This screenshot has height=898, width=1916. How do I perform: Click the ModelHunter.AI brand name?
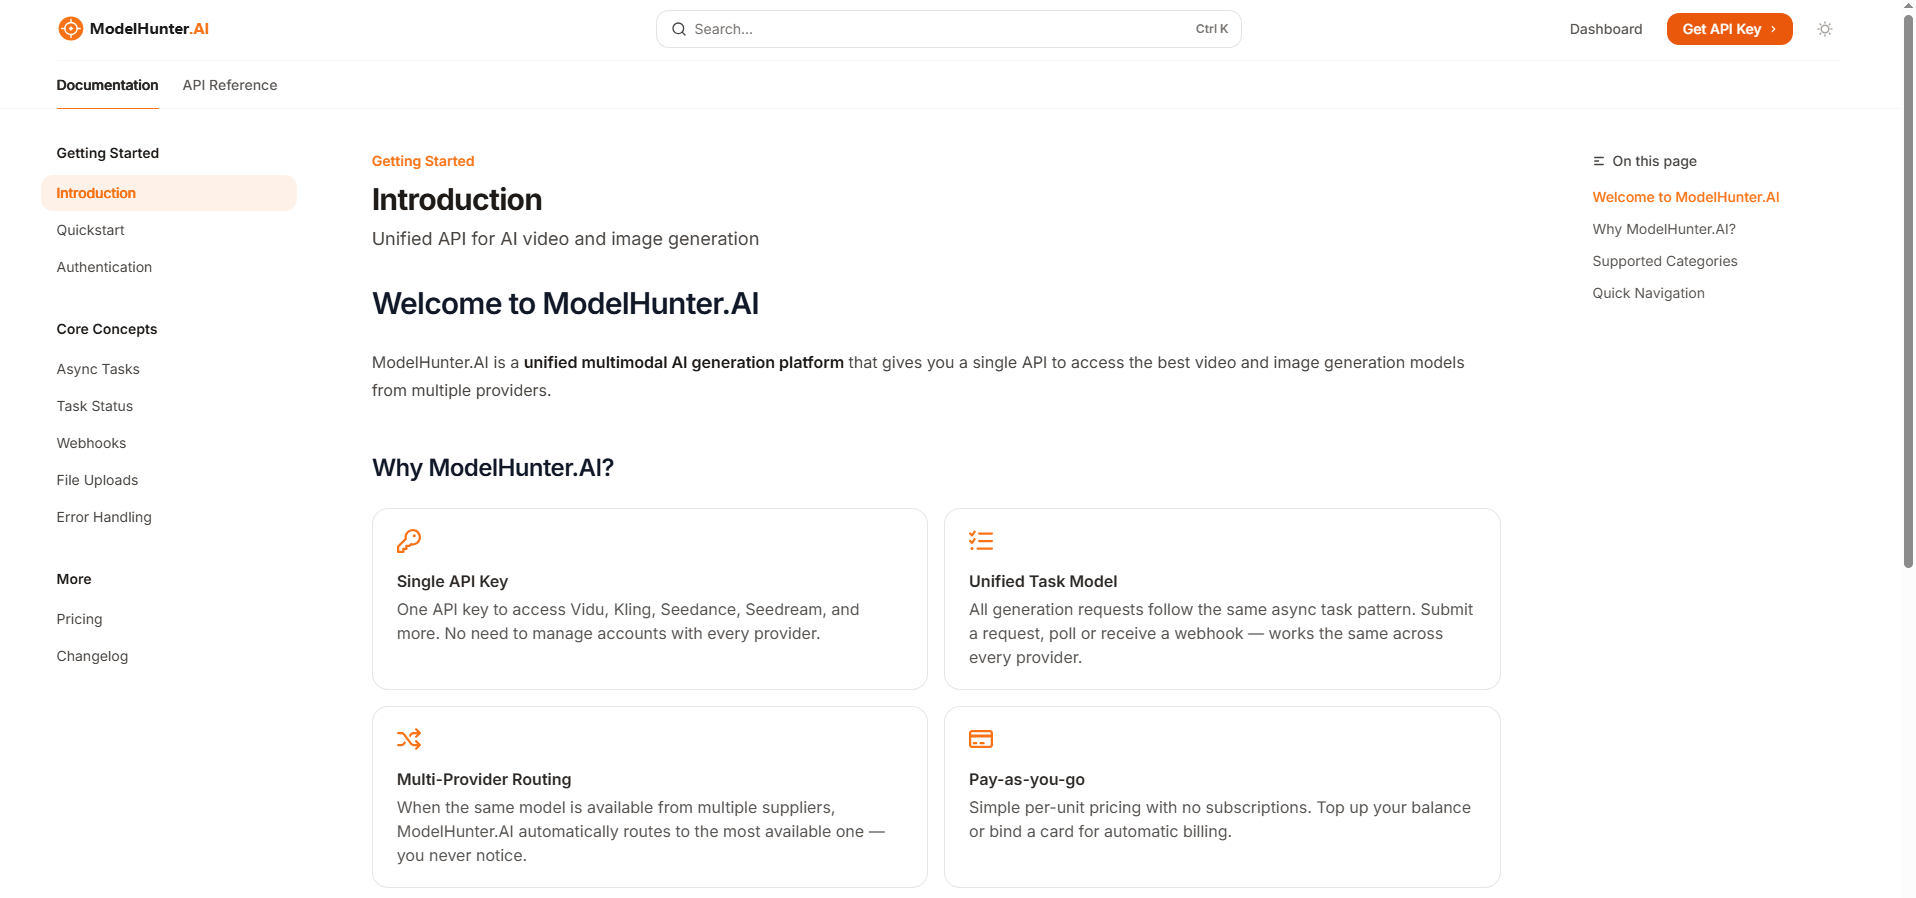(149, 29)
